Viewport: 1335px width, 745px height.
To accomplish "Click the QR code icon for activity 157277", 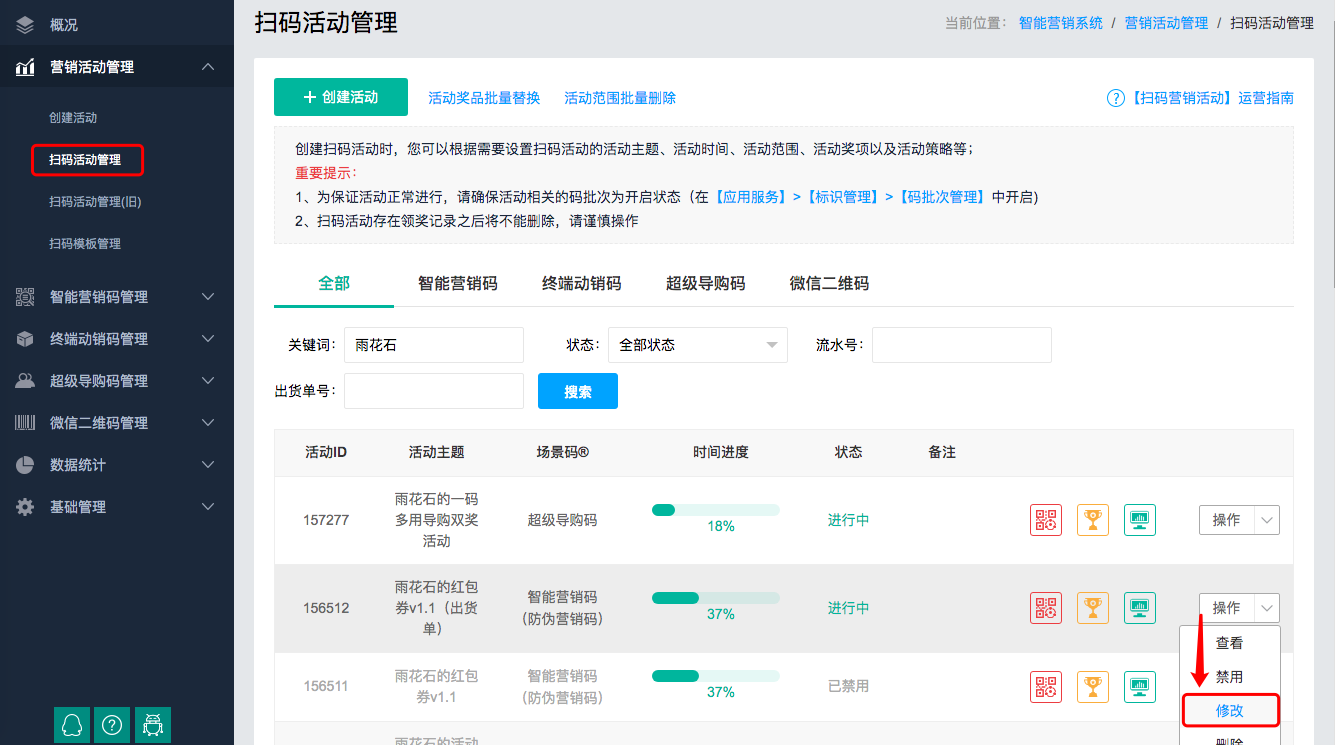I will point(1046,520).
